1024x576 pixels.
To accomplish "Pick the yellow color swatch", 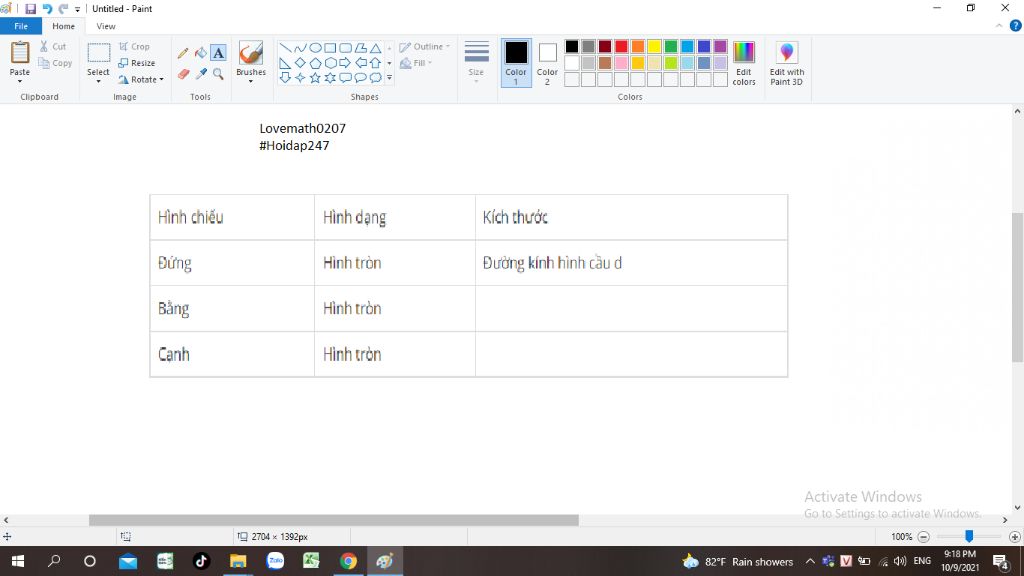I will click(654, 46).
